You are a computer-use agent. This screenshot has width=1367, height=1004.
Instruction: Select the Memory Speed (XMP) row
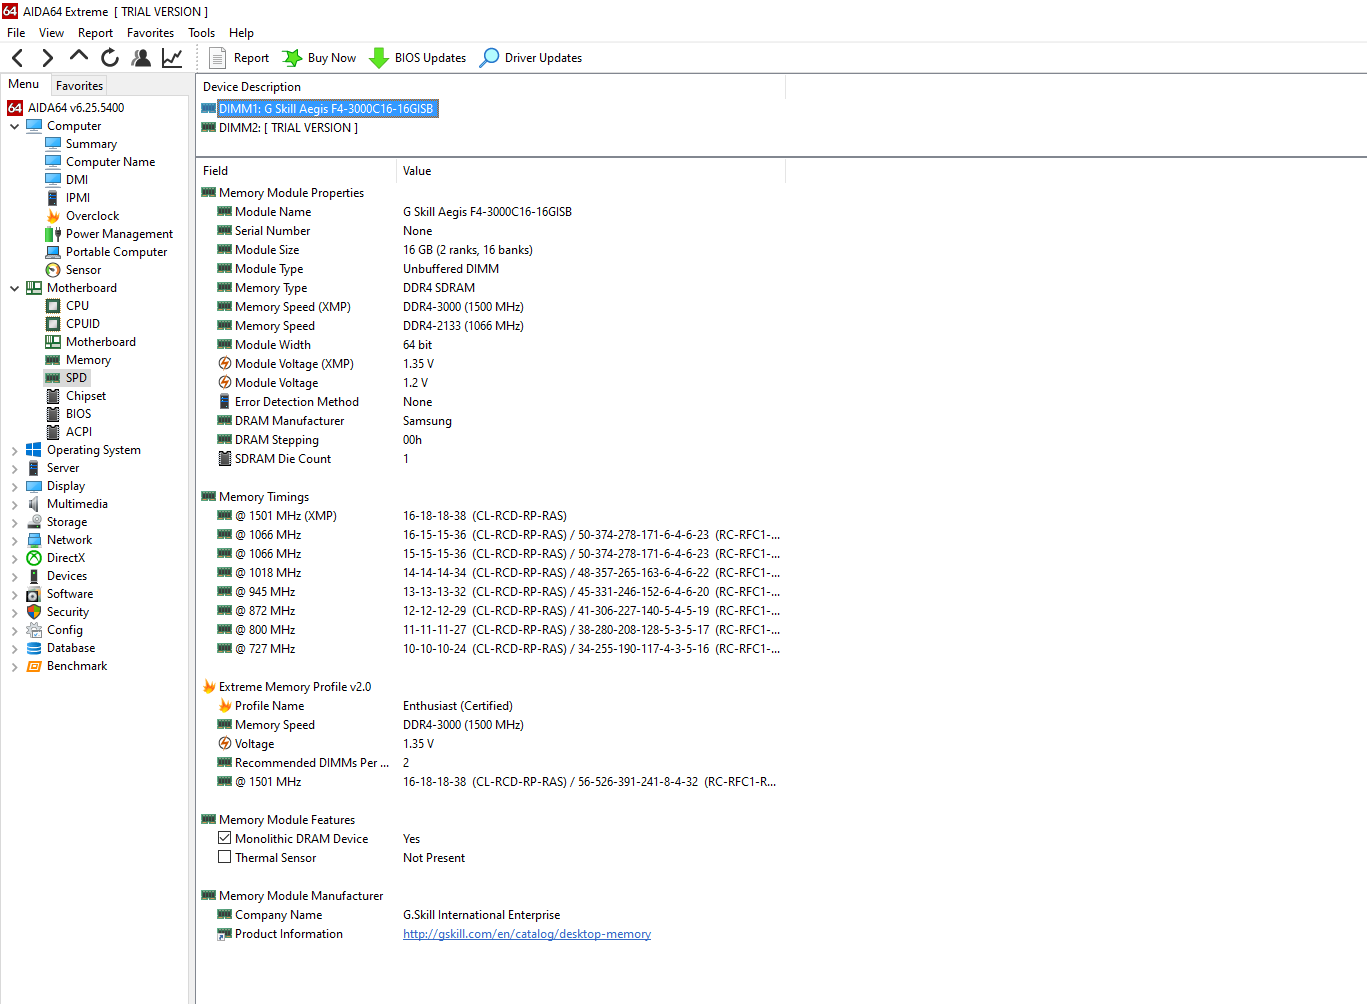click(491, 307)
